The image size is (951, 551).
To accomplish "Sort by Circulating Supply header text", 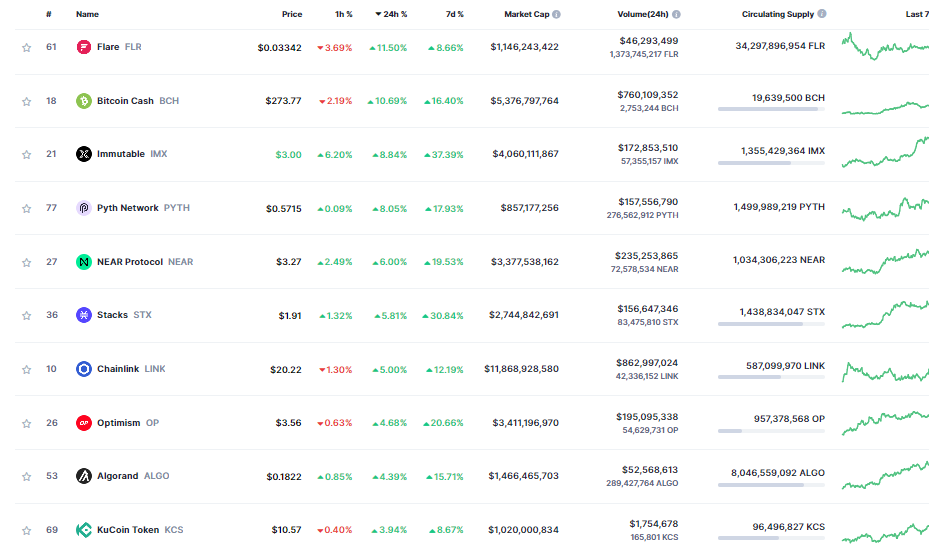I will coord(778,14).
